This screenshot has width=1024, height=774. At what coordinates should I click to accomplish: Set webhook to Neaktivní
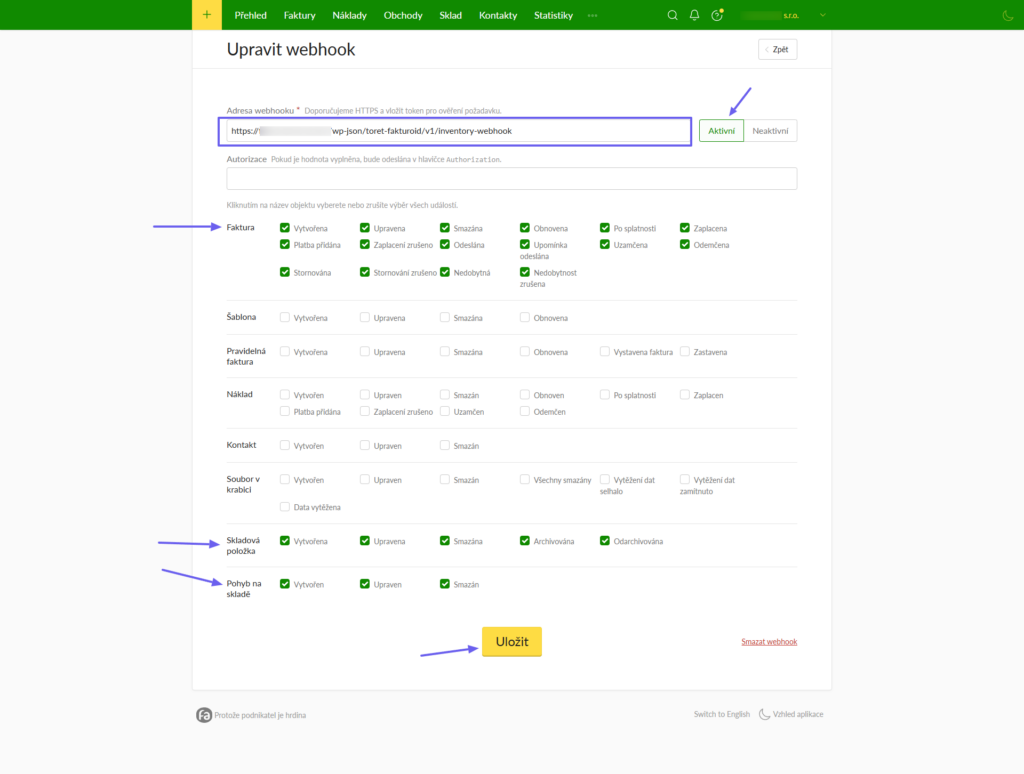(x=770, y=131)
